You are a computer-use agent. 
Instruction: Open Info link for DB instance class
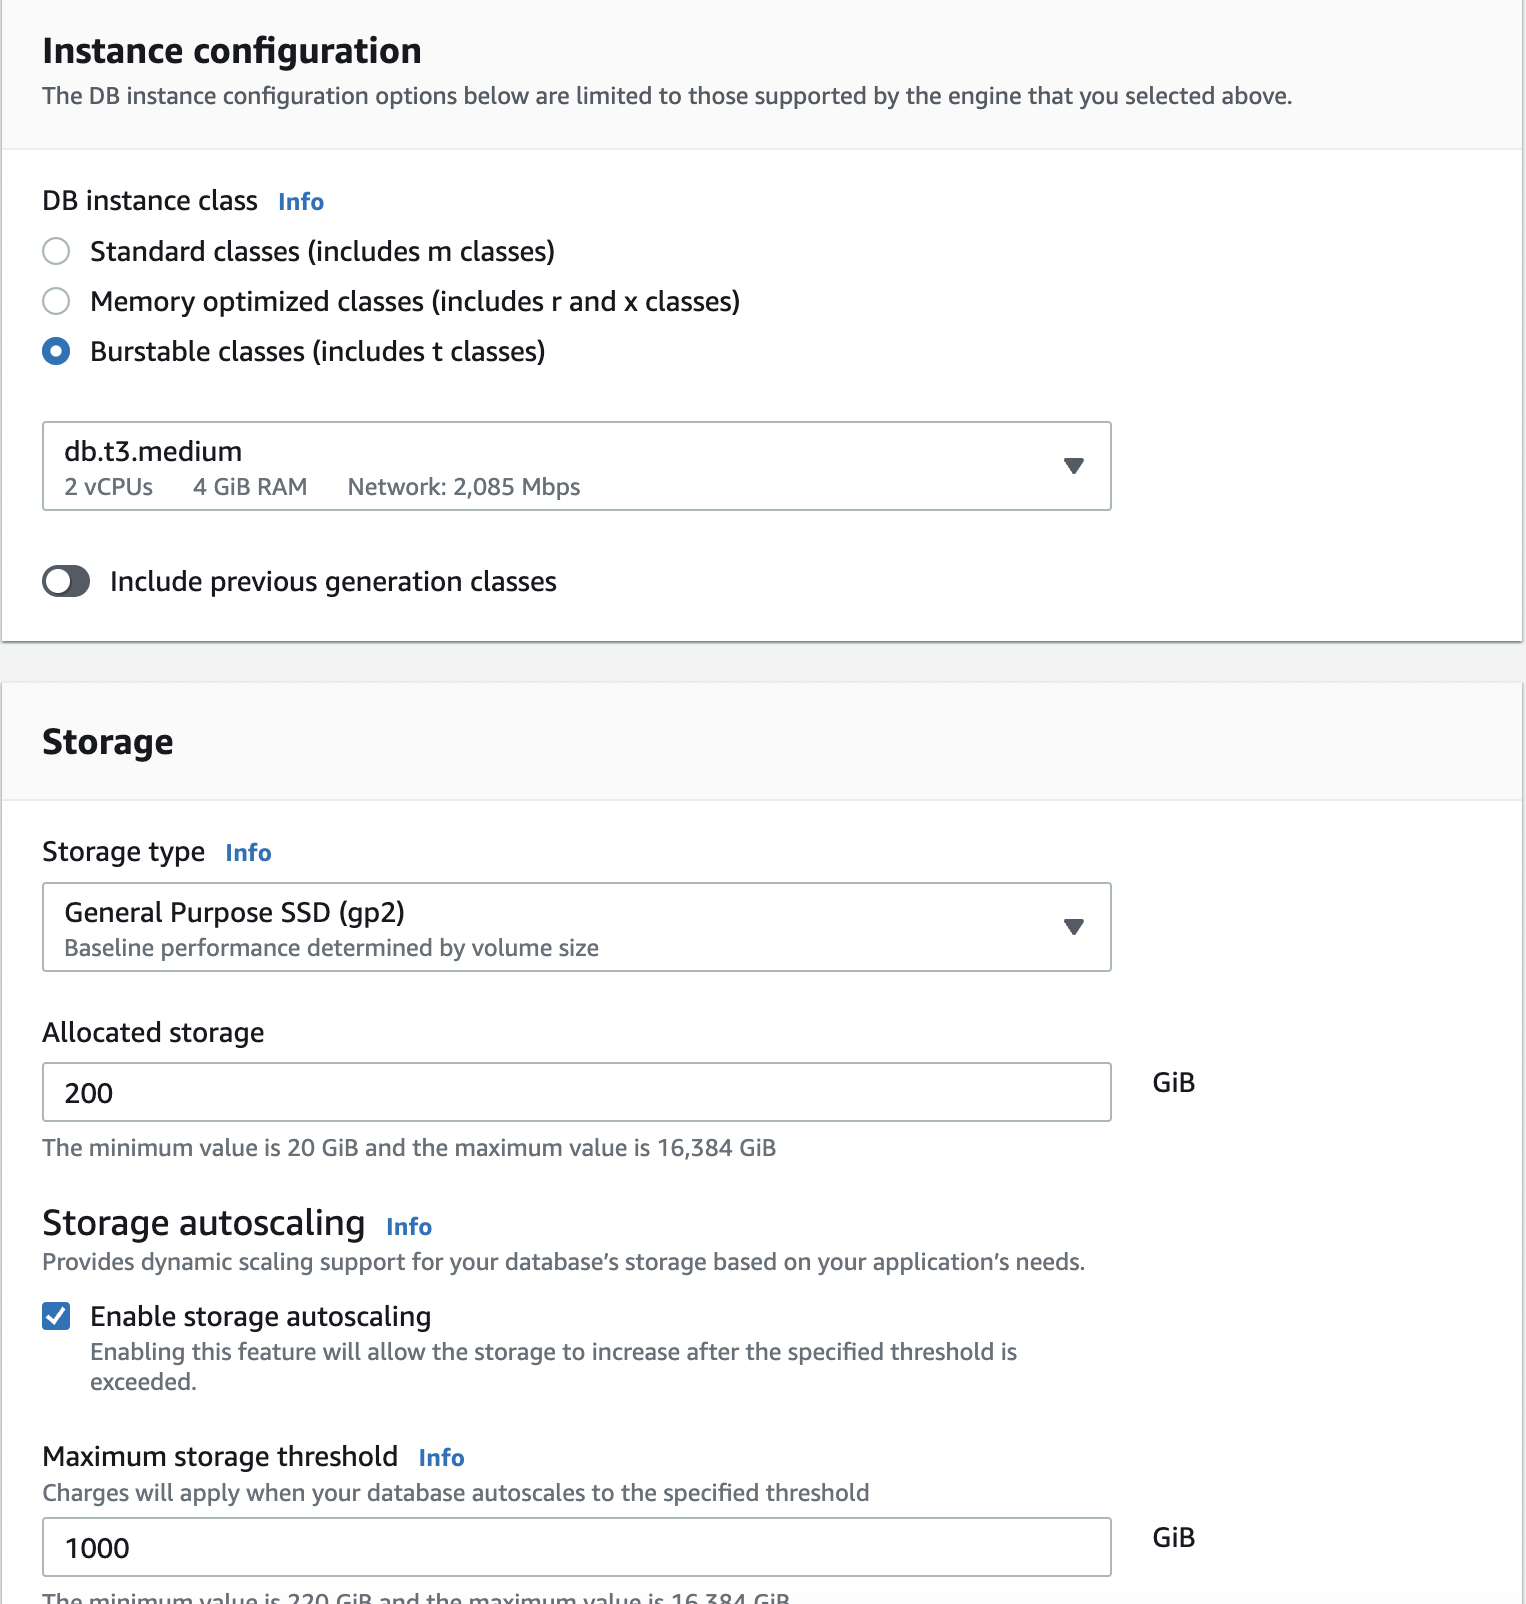click(301, 202)
